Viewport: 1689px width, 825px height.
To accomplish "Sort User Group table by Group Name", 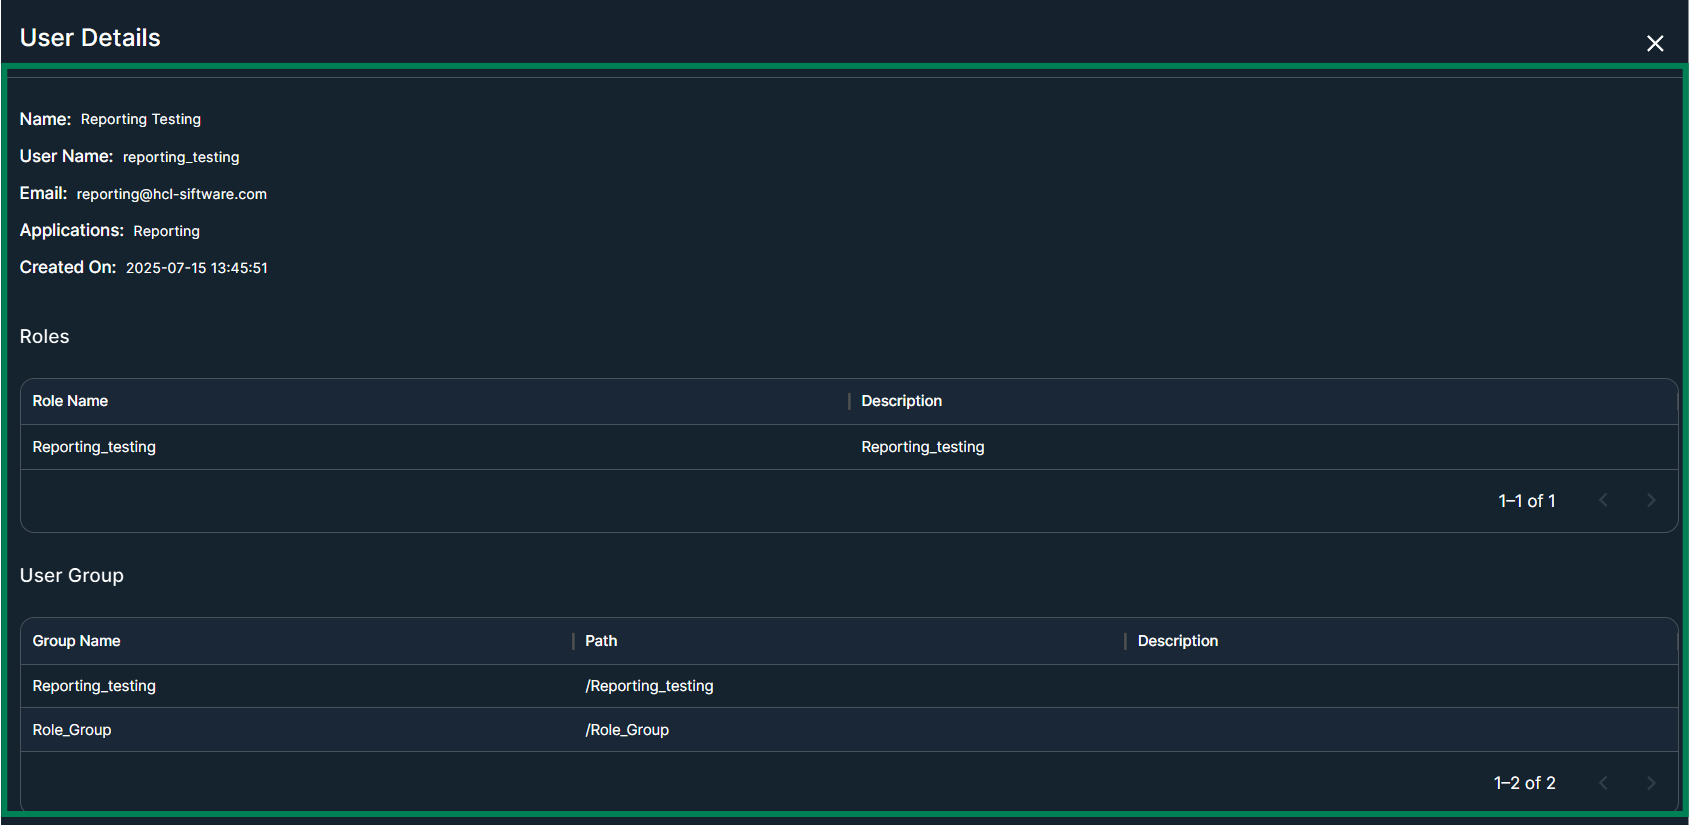I will click(76, 641).
